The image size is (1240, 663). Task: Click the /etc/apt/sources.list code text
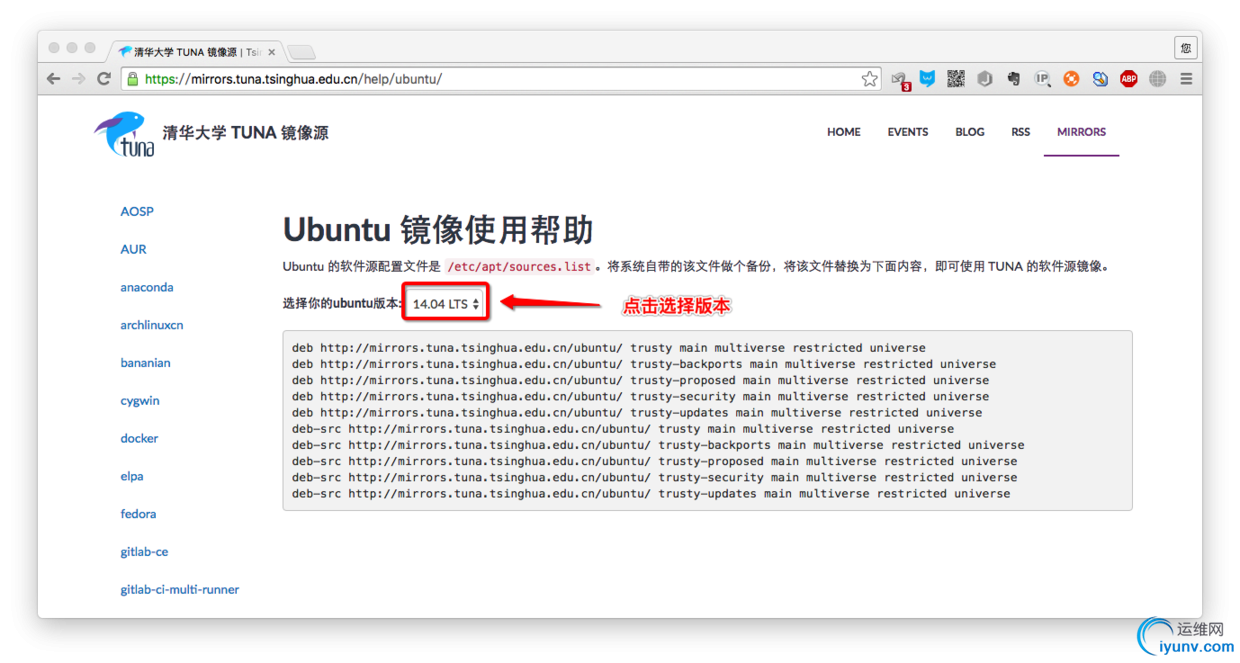(519, 267)
